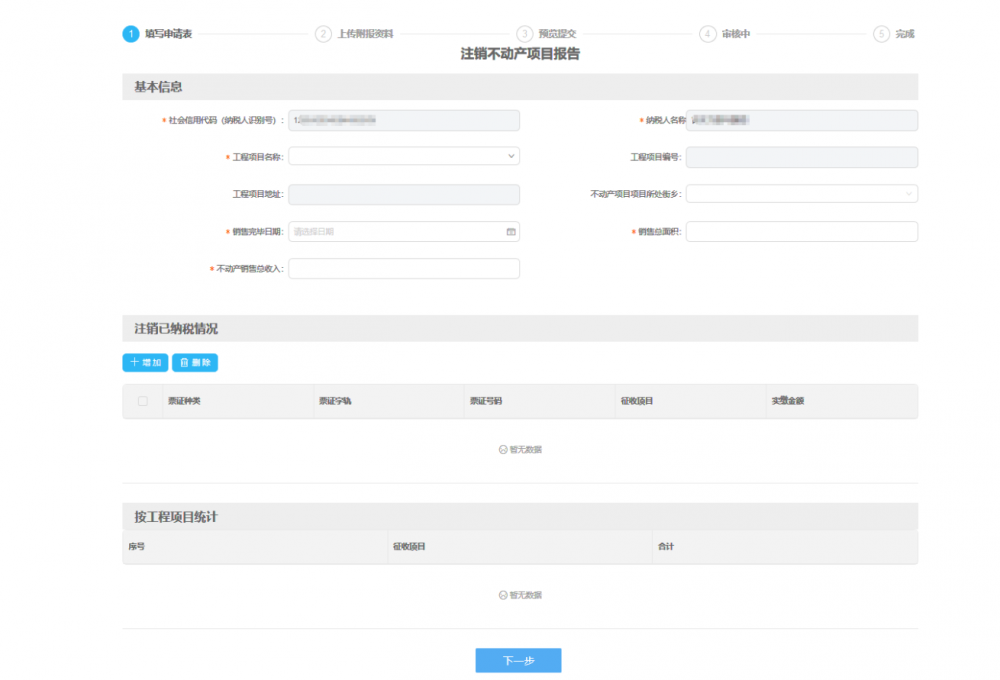Open calendar icon in 销售完毕日期 field

click(x=511, y=232)
